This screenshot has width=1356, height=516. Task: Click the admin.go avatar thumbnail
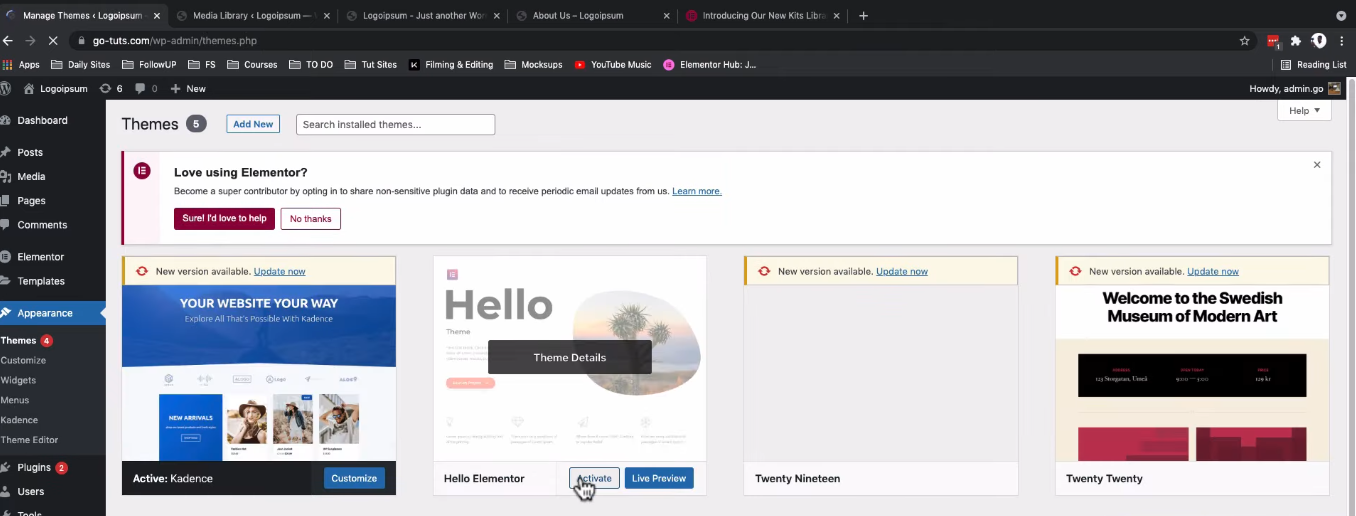[1334, 88]
